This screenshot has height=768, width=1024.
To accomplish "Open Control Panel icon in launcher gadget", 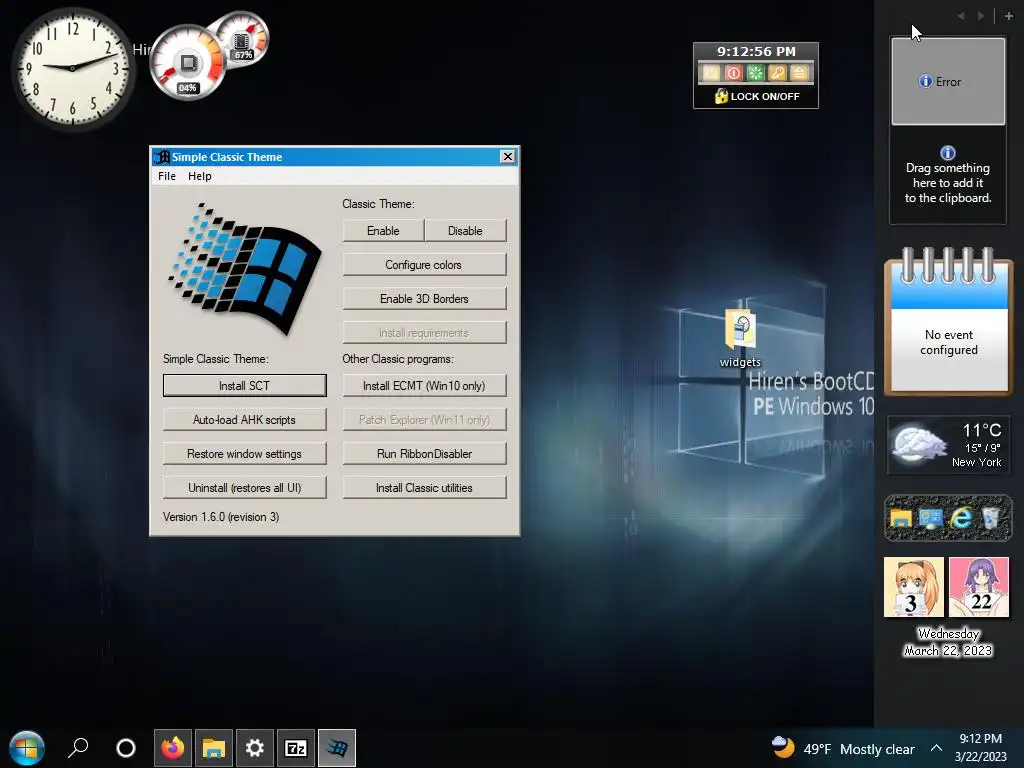I will click(931, 519).
